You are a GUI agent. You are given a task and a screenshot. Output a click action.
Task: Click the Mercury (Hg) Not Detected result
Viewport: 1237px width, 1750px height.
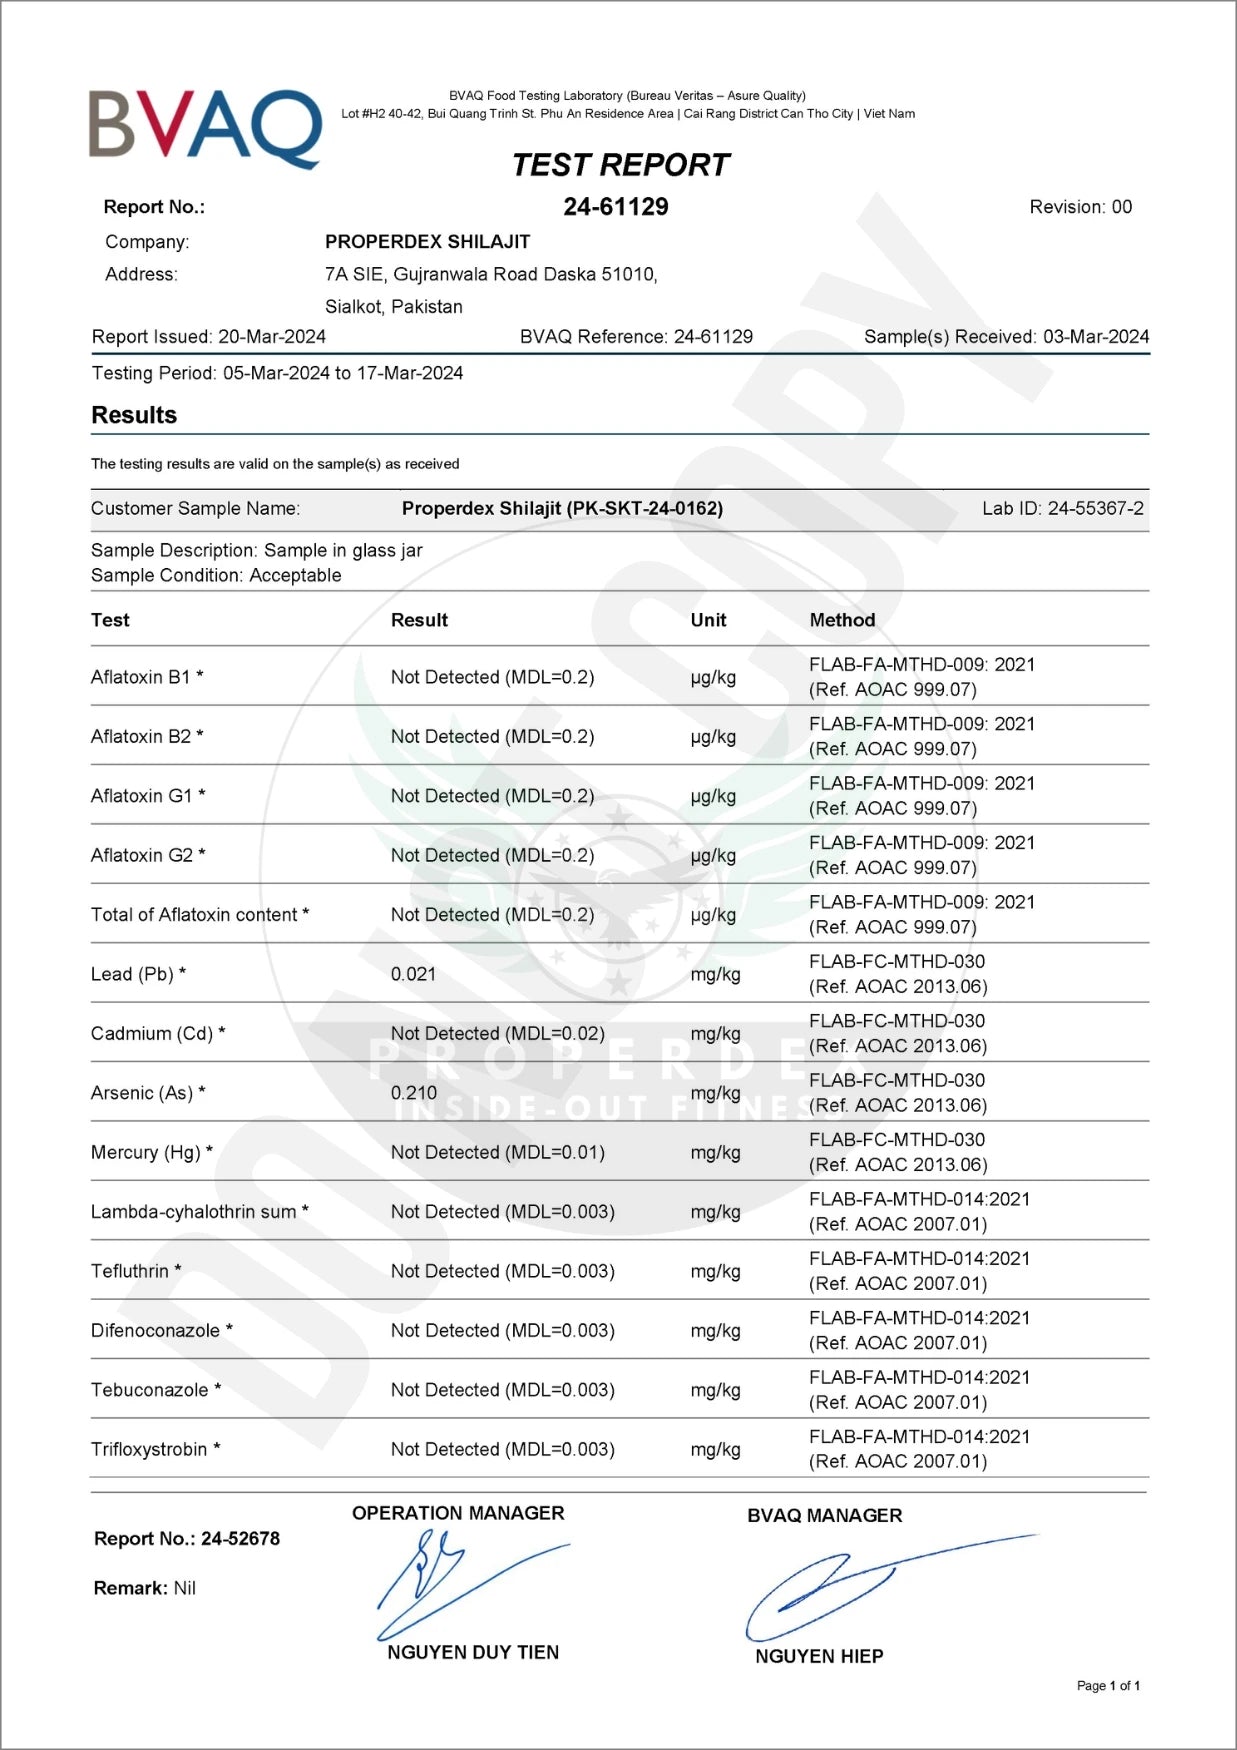(497, 1152)
